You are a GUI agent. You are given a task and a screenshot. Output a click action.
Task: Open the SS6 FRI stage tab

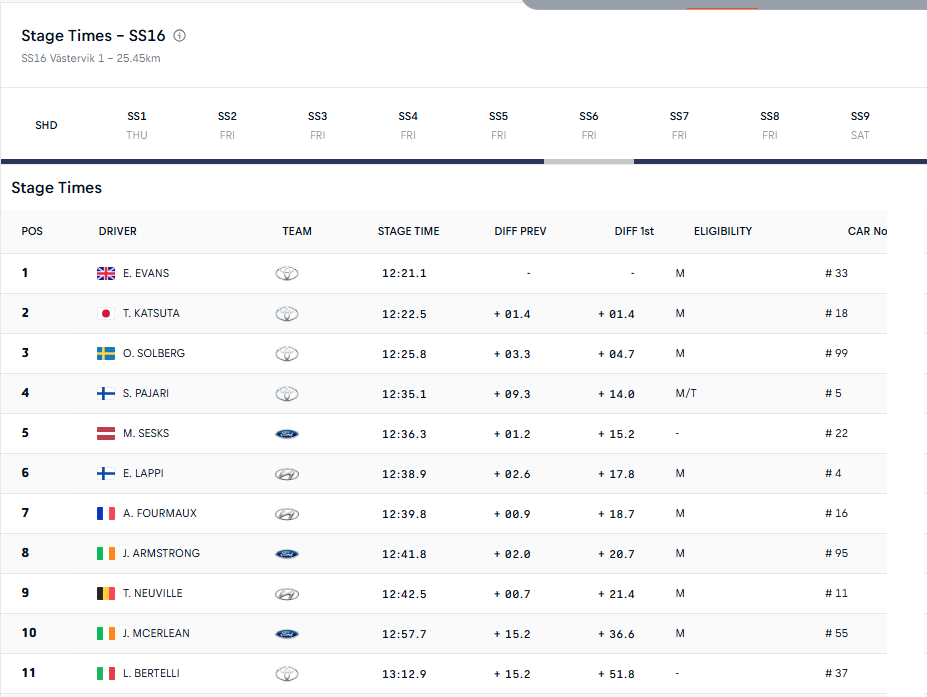coord(589,125)
